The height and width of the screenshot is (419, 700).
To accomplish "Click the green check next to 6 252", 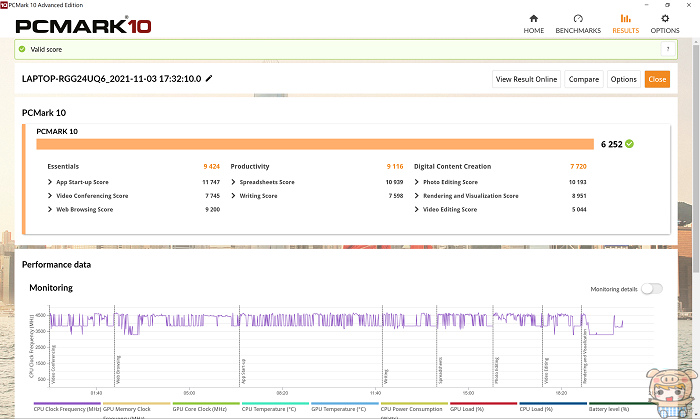I will 629,144.
